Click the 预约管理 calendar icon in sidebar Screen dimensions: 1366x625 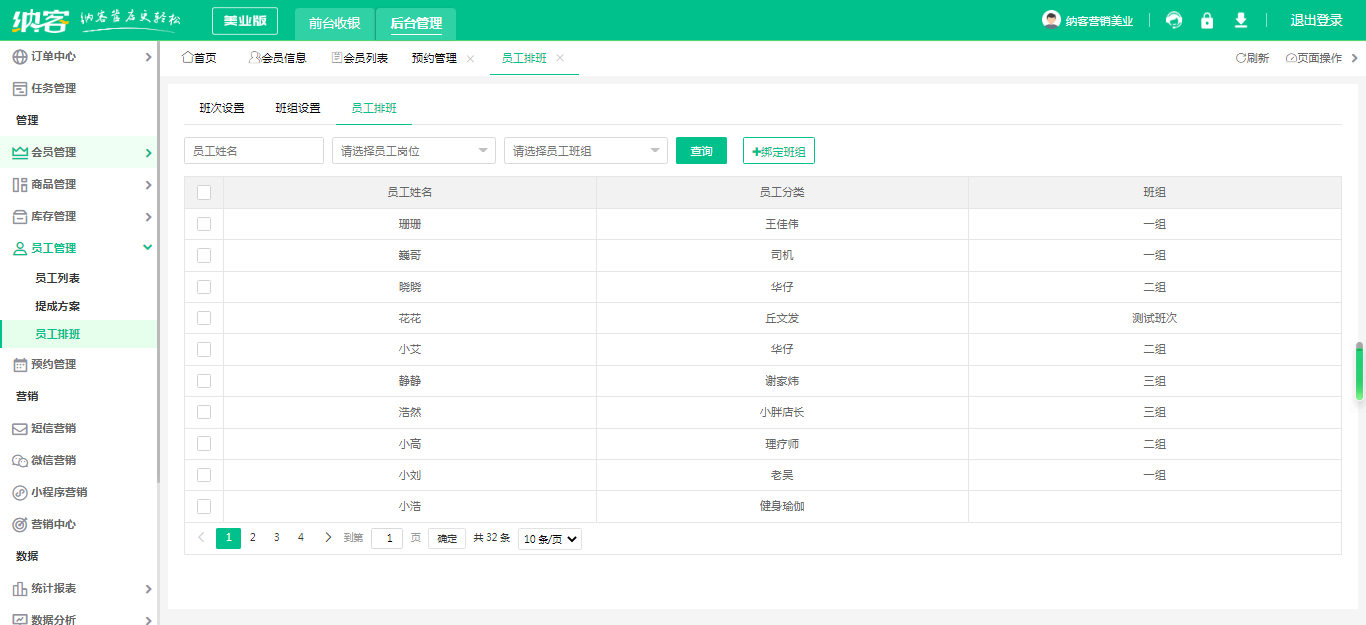click(20, 365)
